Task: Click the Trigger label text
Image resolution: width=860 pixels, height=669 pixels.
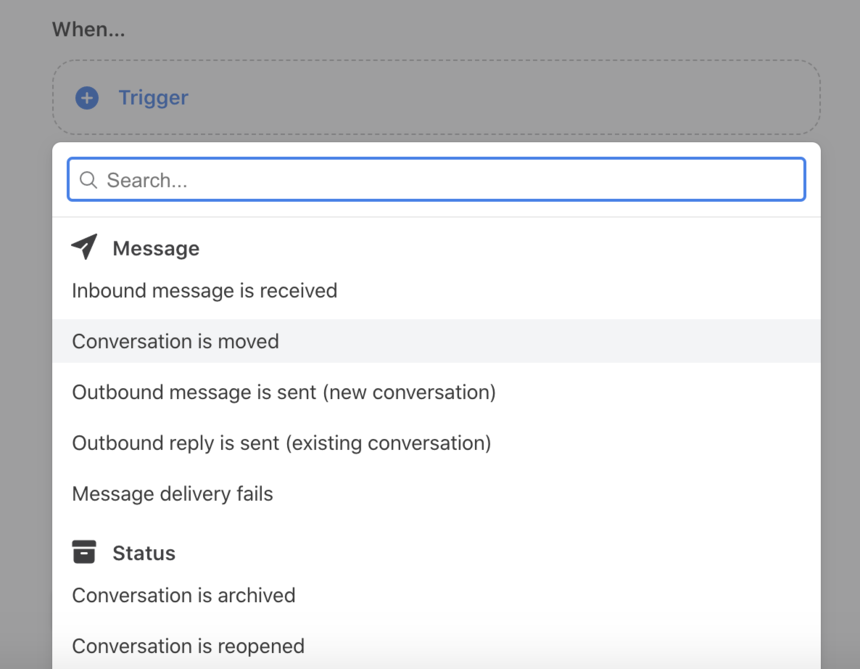Action: [154, 98]
